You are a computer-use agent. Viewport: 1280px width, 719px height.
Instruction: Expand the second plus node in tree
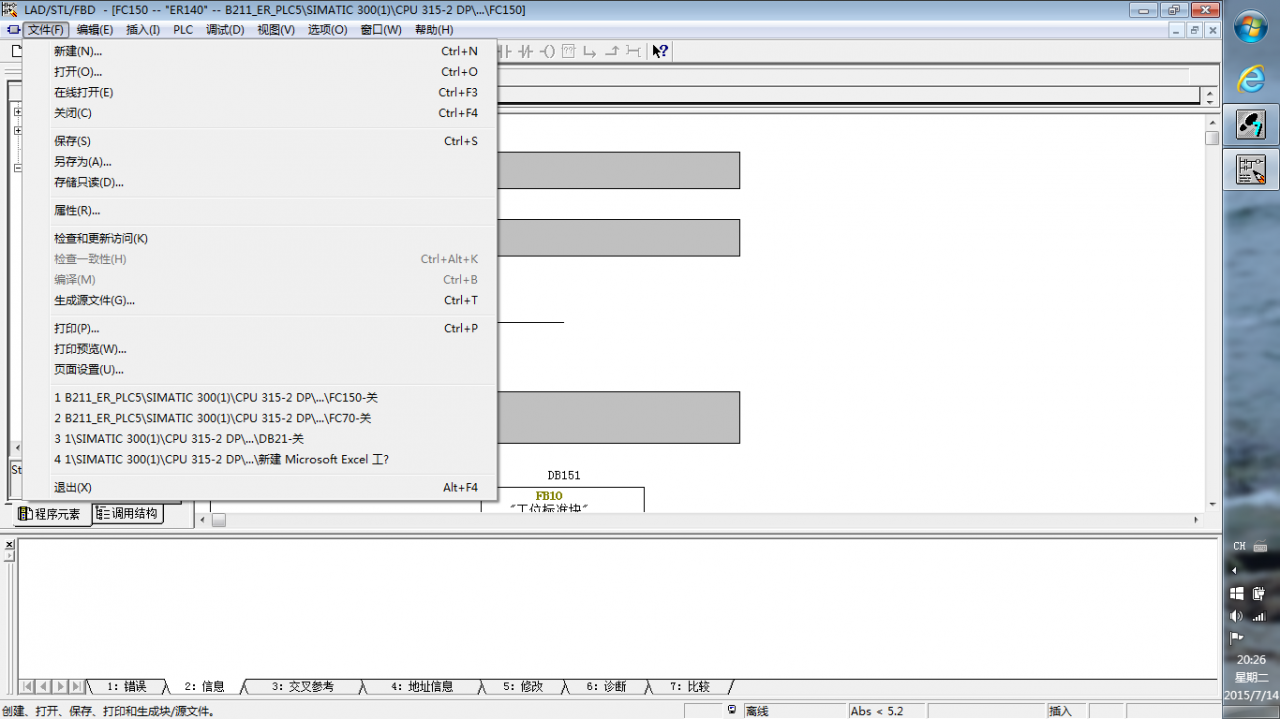click(x=17, y=130)
